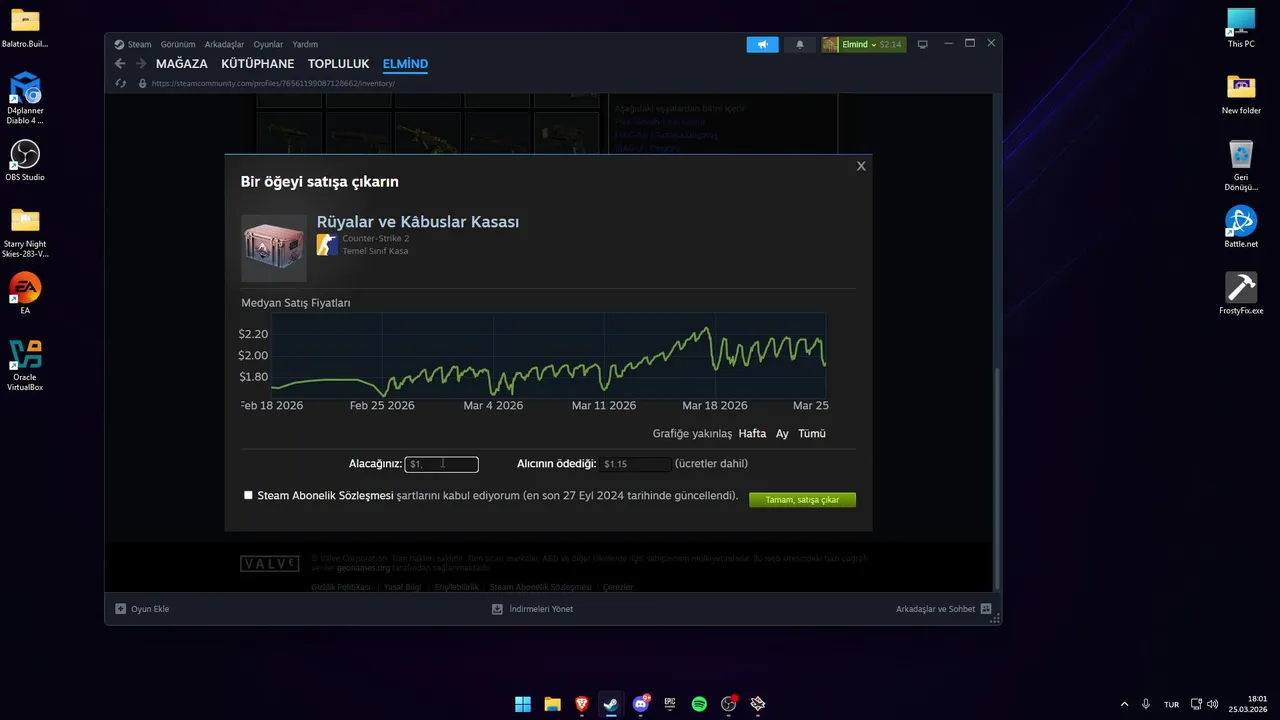Viewport: 1280px width, 720px height.
Task: Open the Balatro.Build desktop folder
Action: [x=25, y=27]
